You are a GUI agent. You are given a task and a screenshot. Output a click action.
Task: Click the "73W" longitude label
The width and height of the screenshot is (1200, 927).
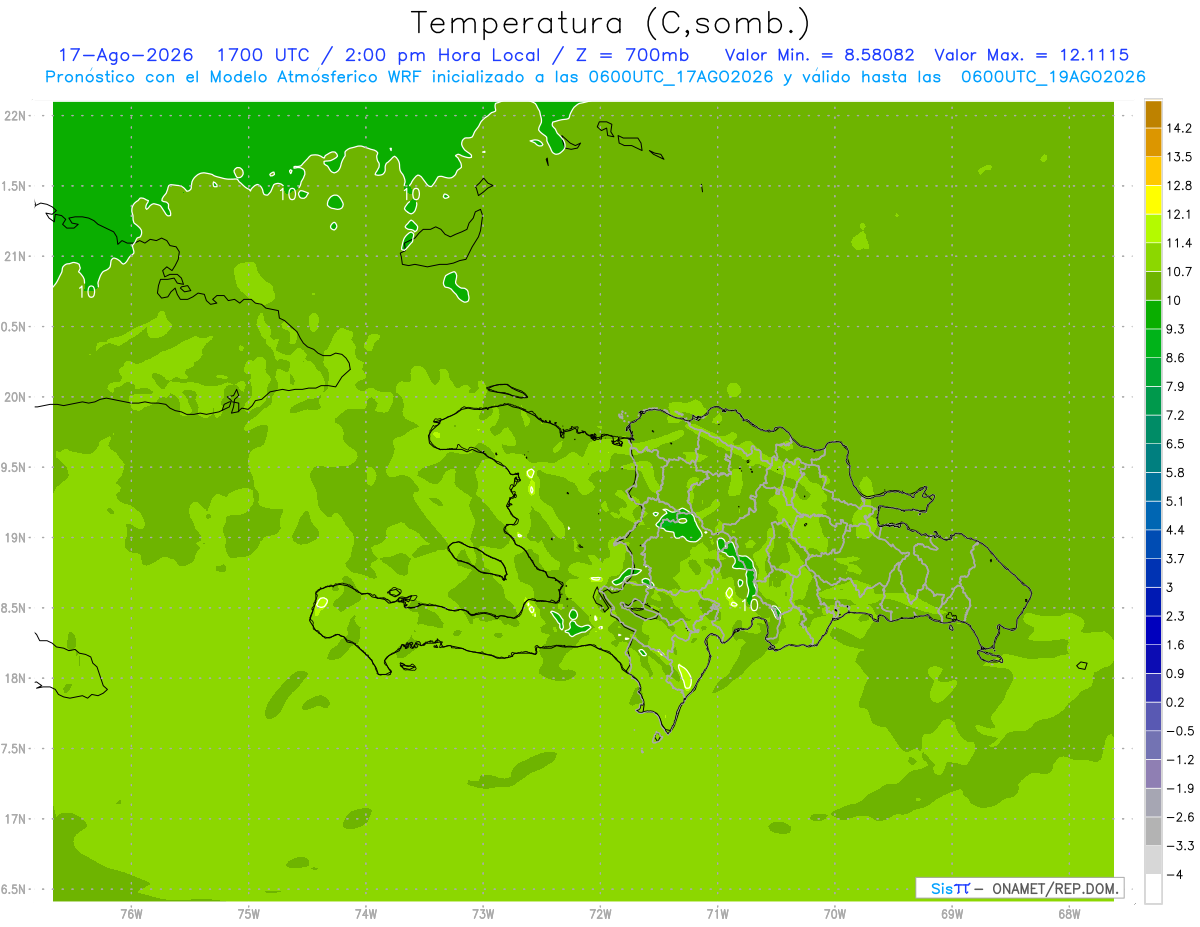pyautogui.click(x=482, y=913)
